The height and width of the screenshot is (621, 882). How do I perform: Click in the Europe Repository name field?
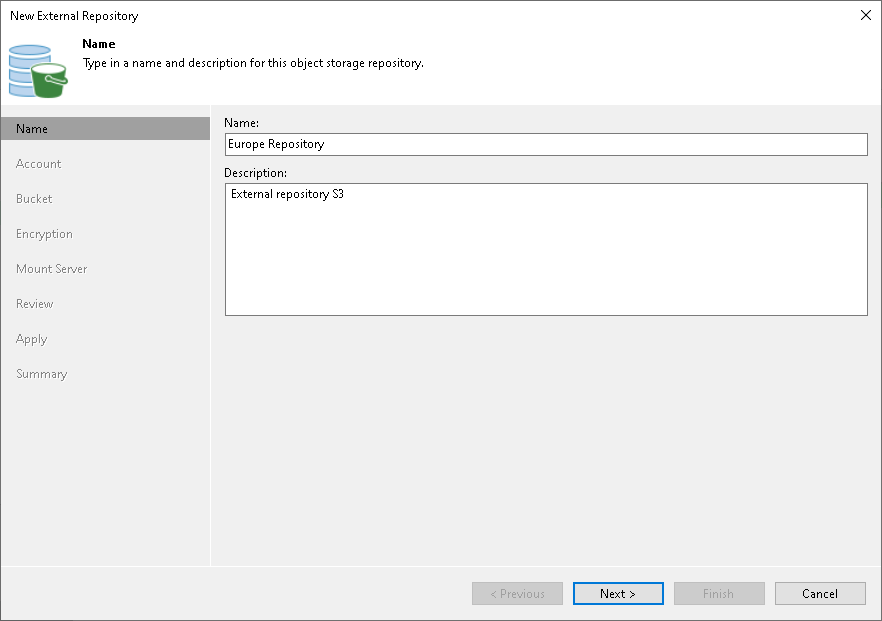click(x=546, y=145)
